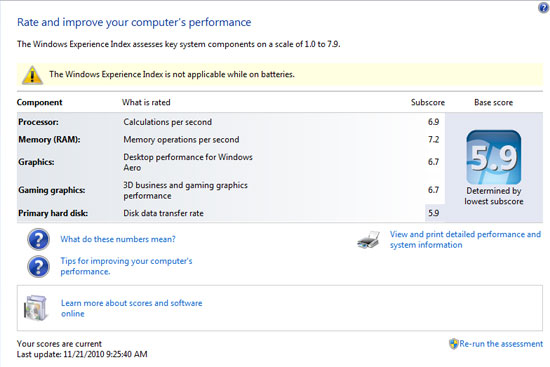
Task: Click 'Memory operations per second' description
Action: pos(181,140)
